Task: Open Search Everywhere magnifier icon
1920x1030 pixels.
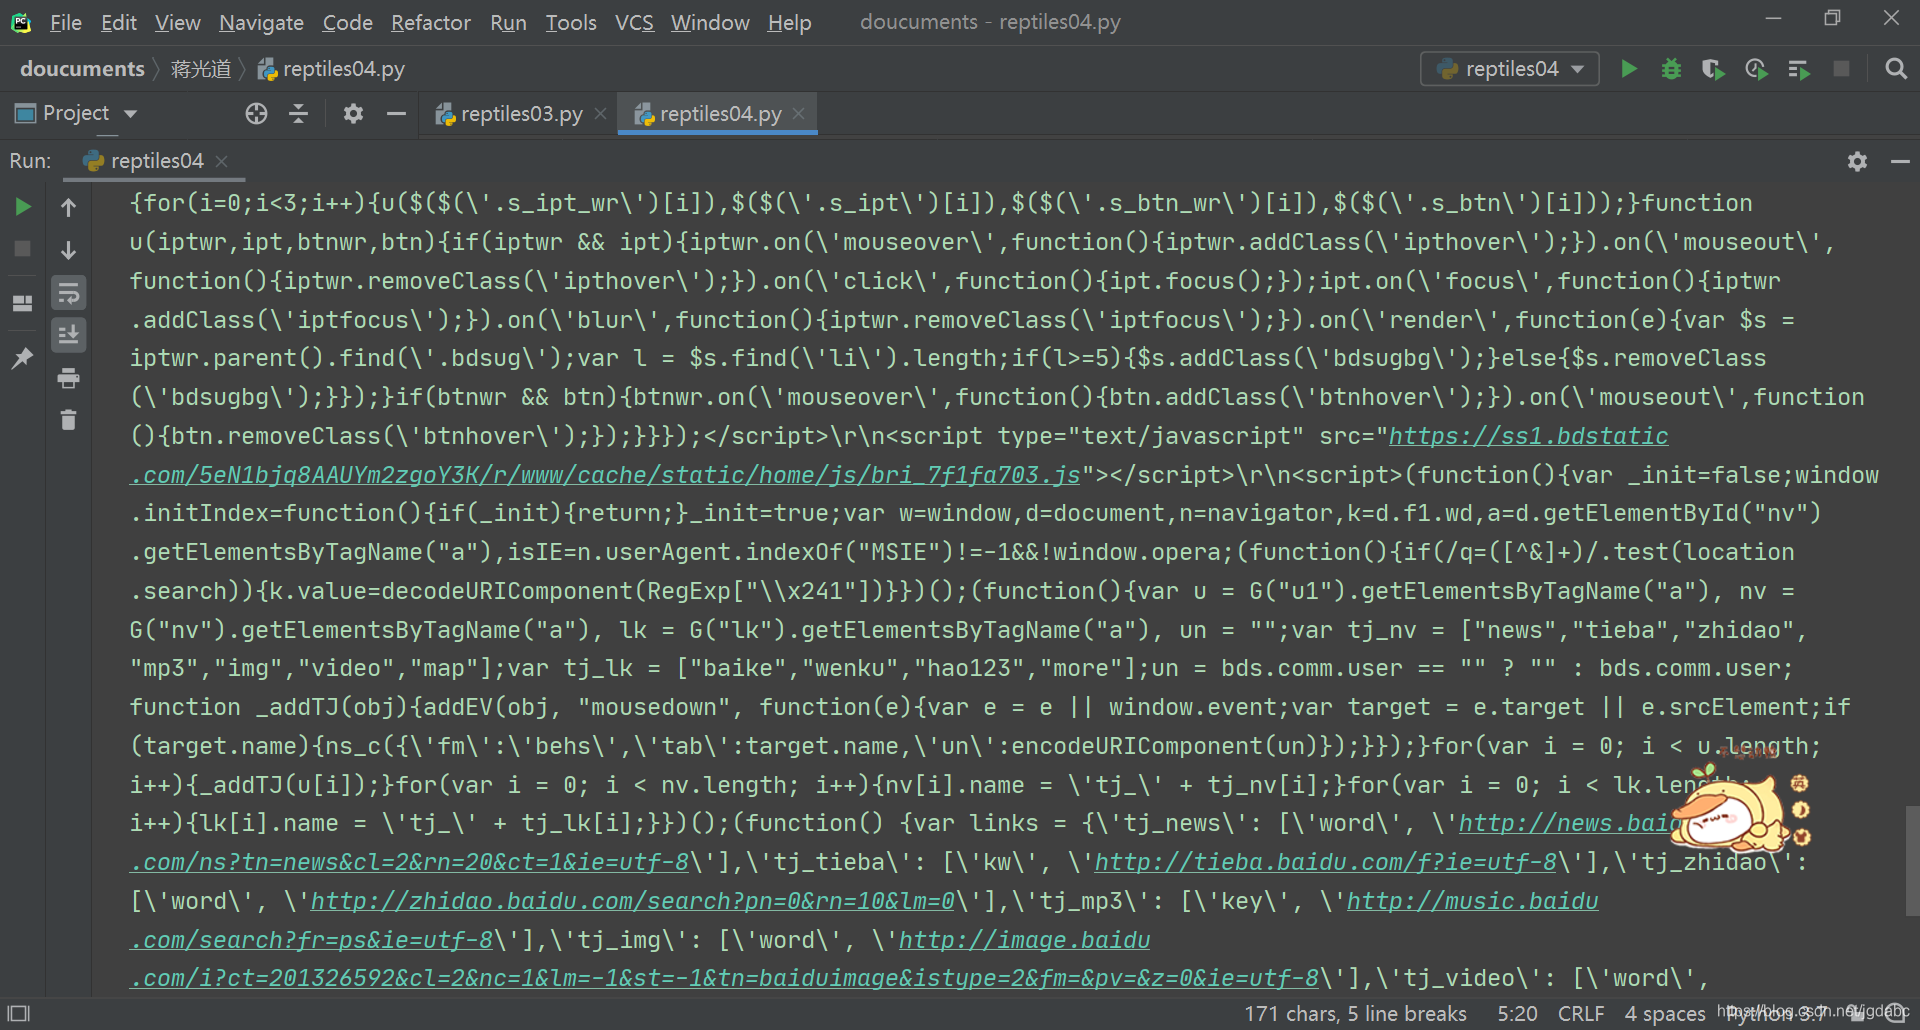Action: click(1895, 69)
